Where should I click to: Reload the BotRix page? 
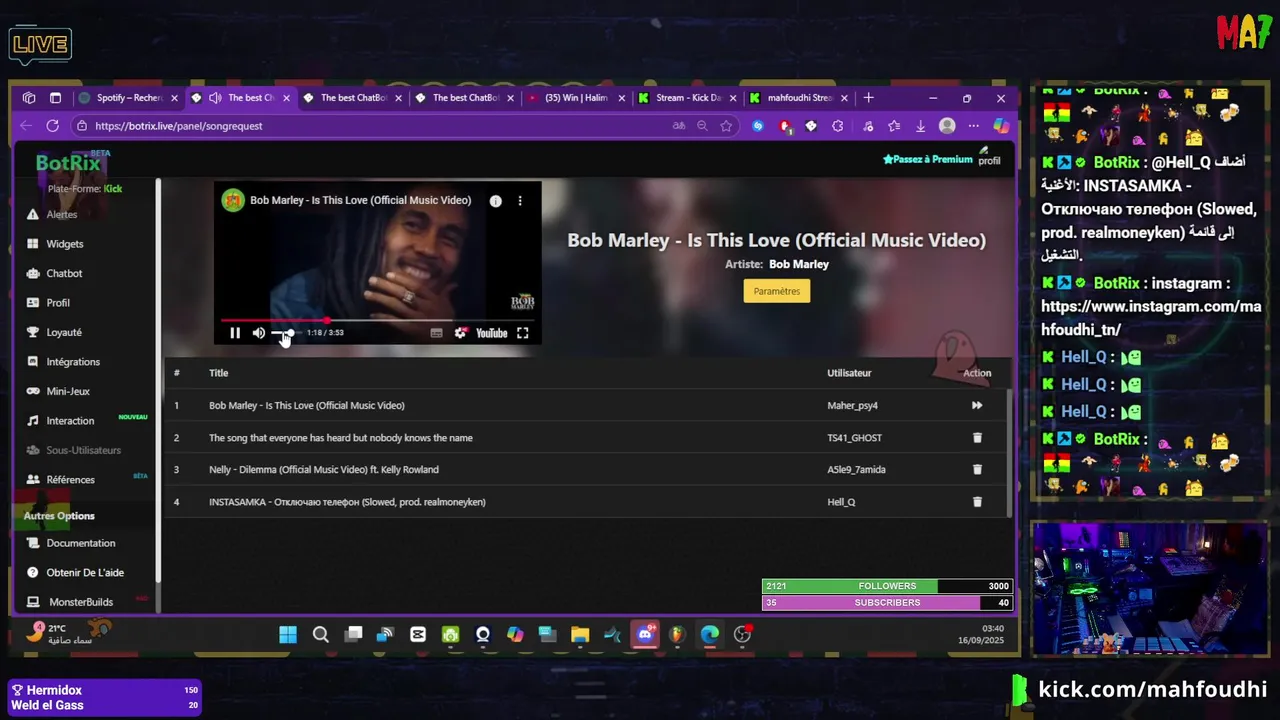tap(52, 126)
